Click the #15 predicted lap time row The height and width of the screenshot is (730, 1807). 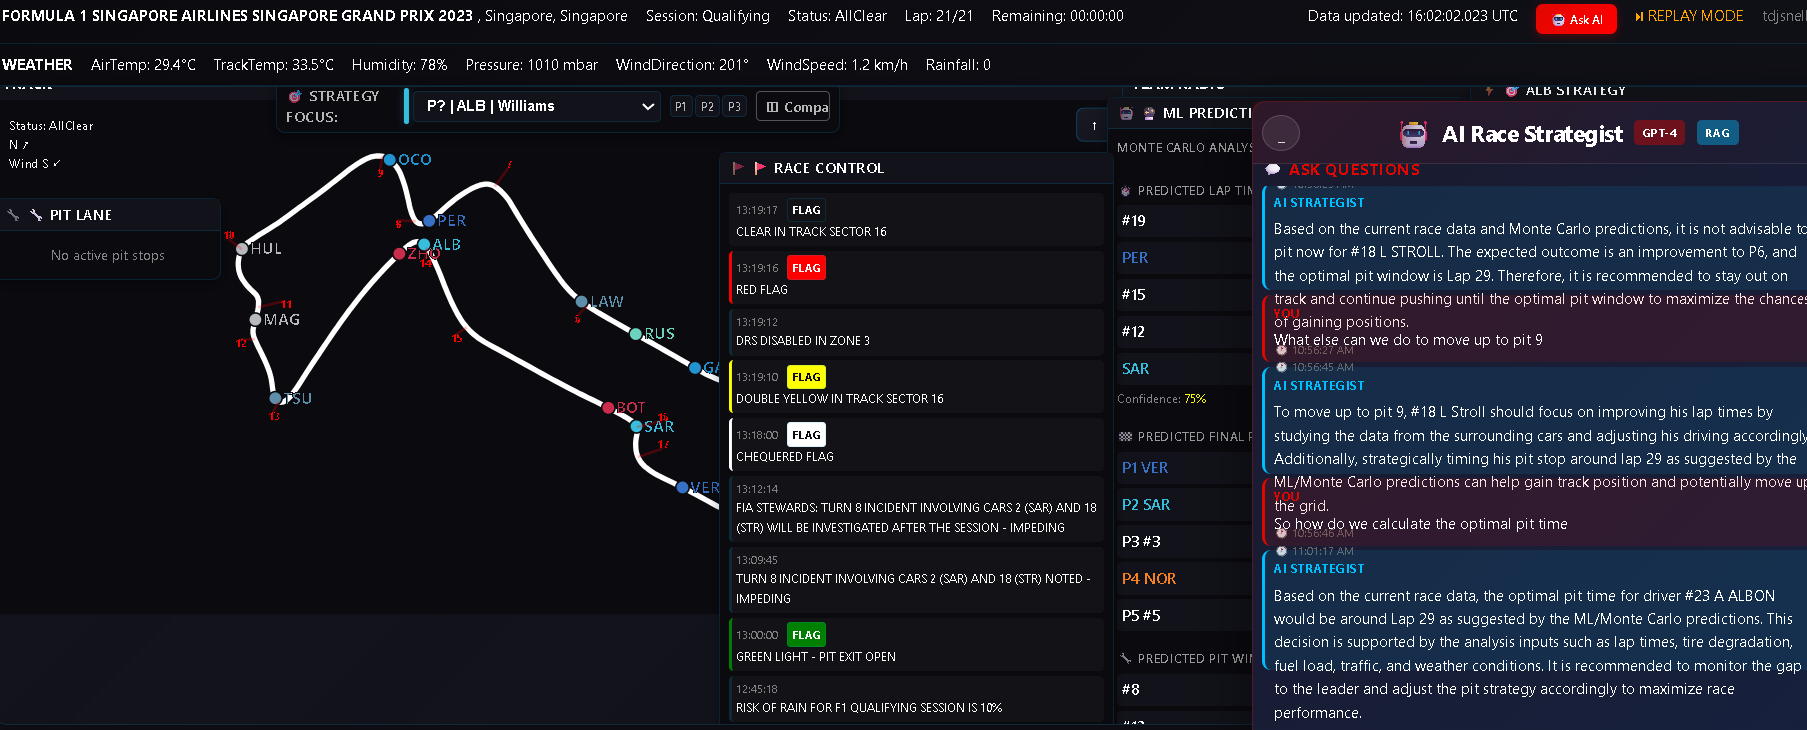(x=1184, y=294)
